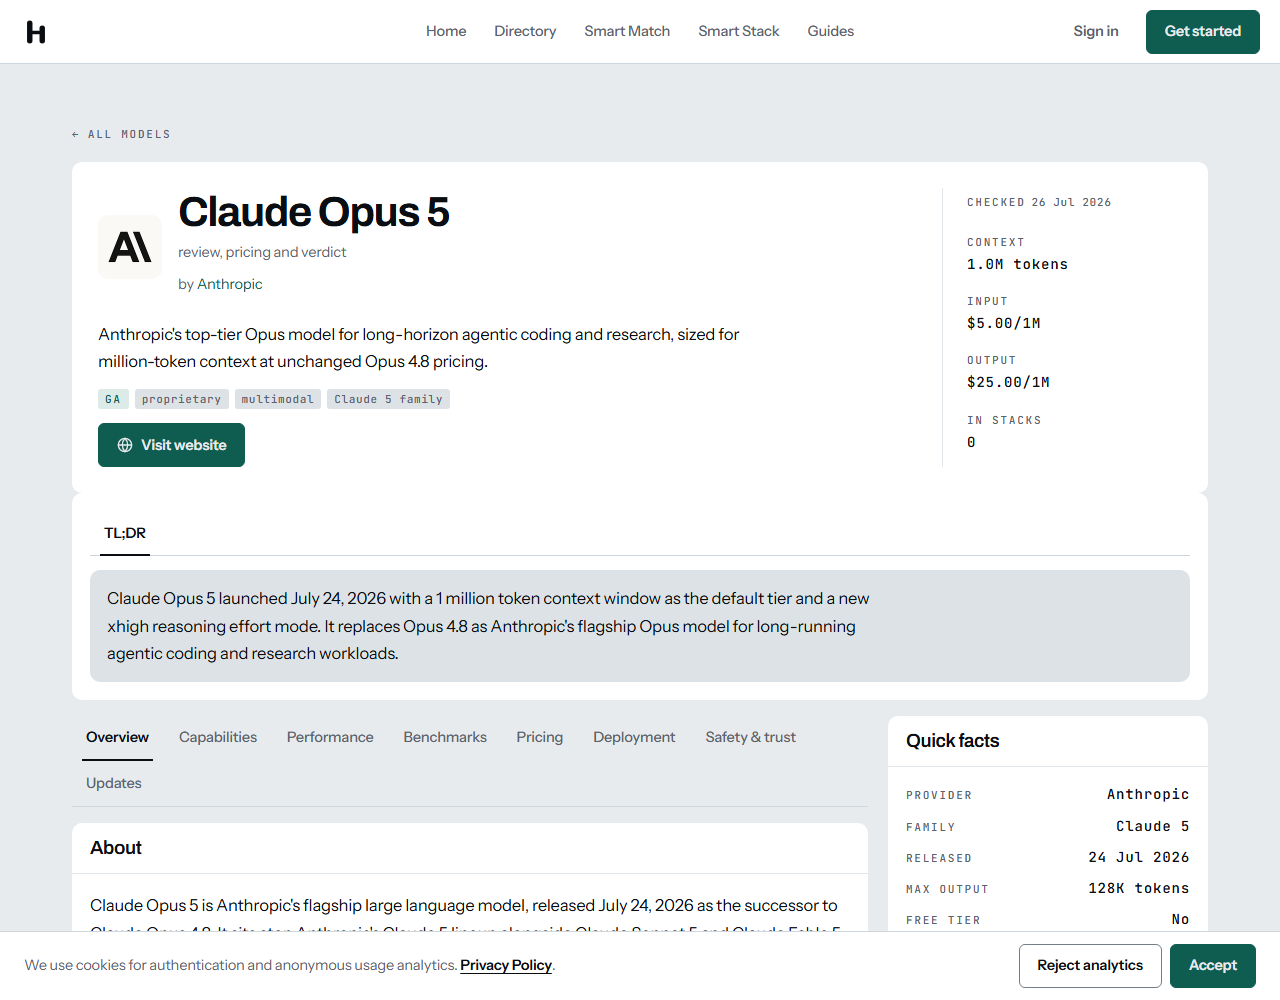The height and width of the screenshot is (1000, 1280).
Task: Click the 1.0M tokens context value
Action: tap(1017, 264)
